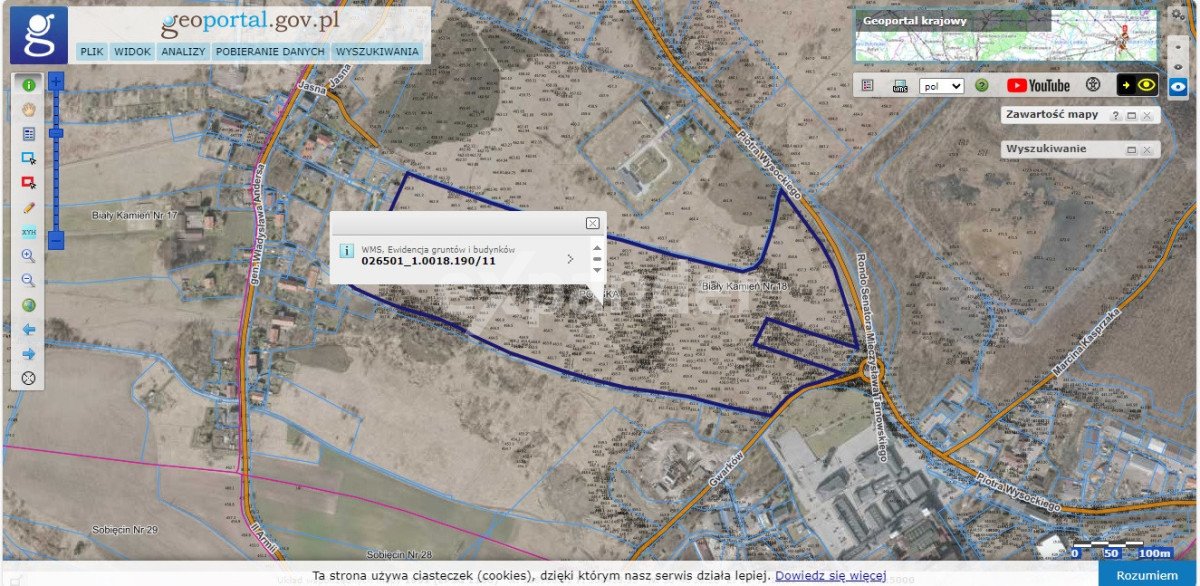Click the Rozumiem cookie button
This screenshot has height=586, width=1200.
coord(1148,575)
